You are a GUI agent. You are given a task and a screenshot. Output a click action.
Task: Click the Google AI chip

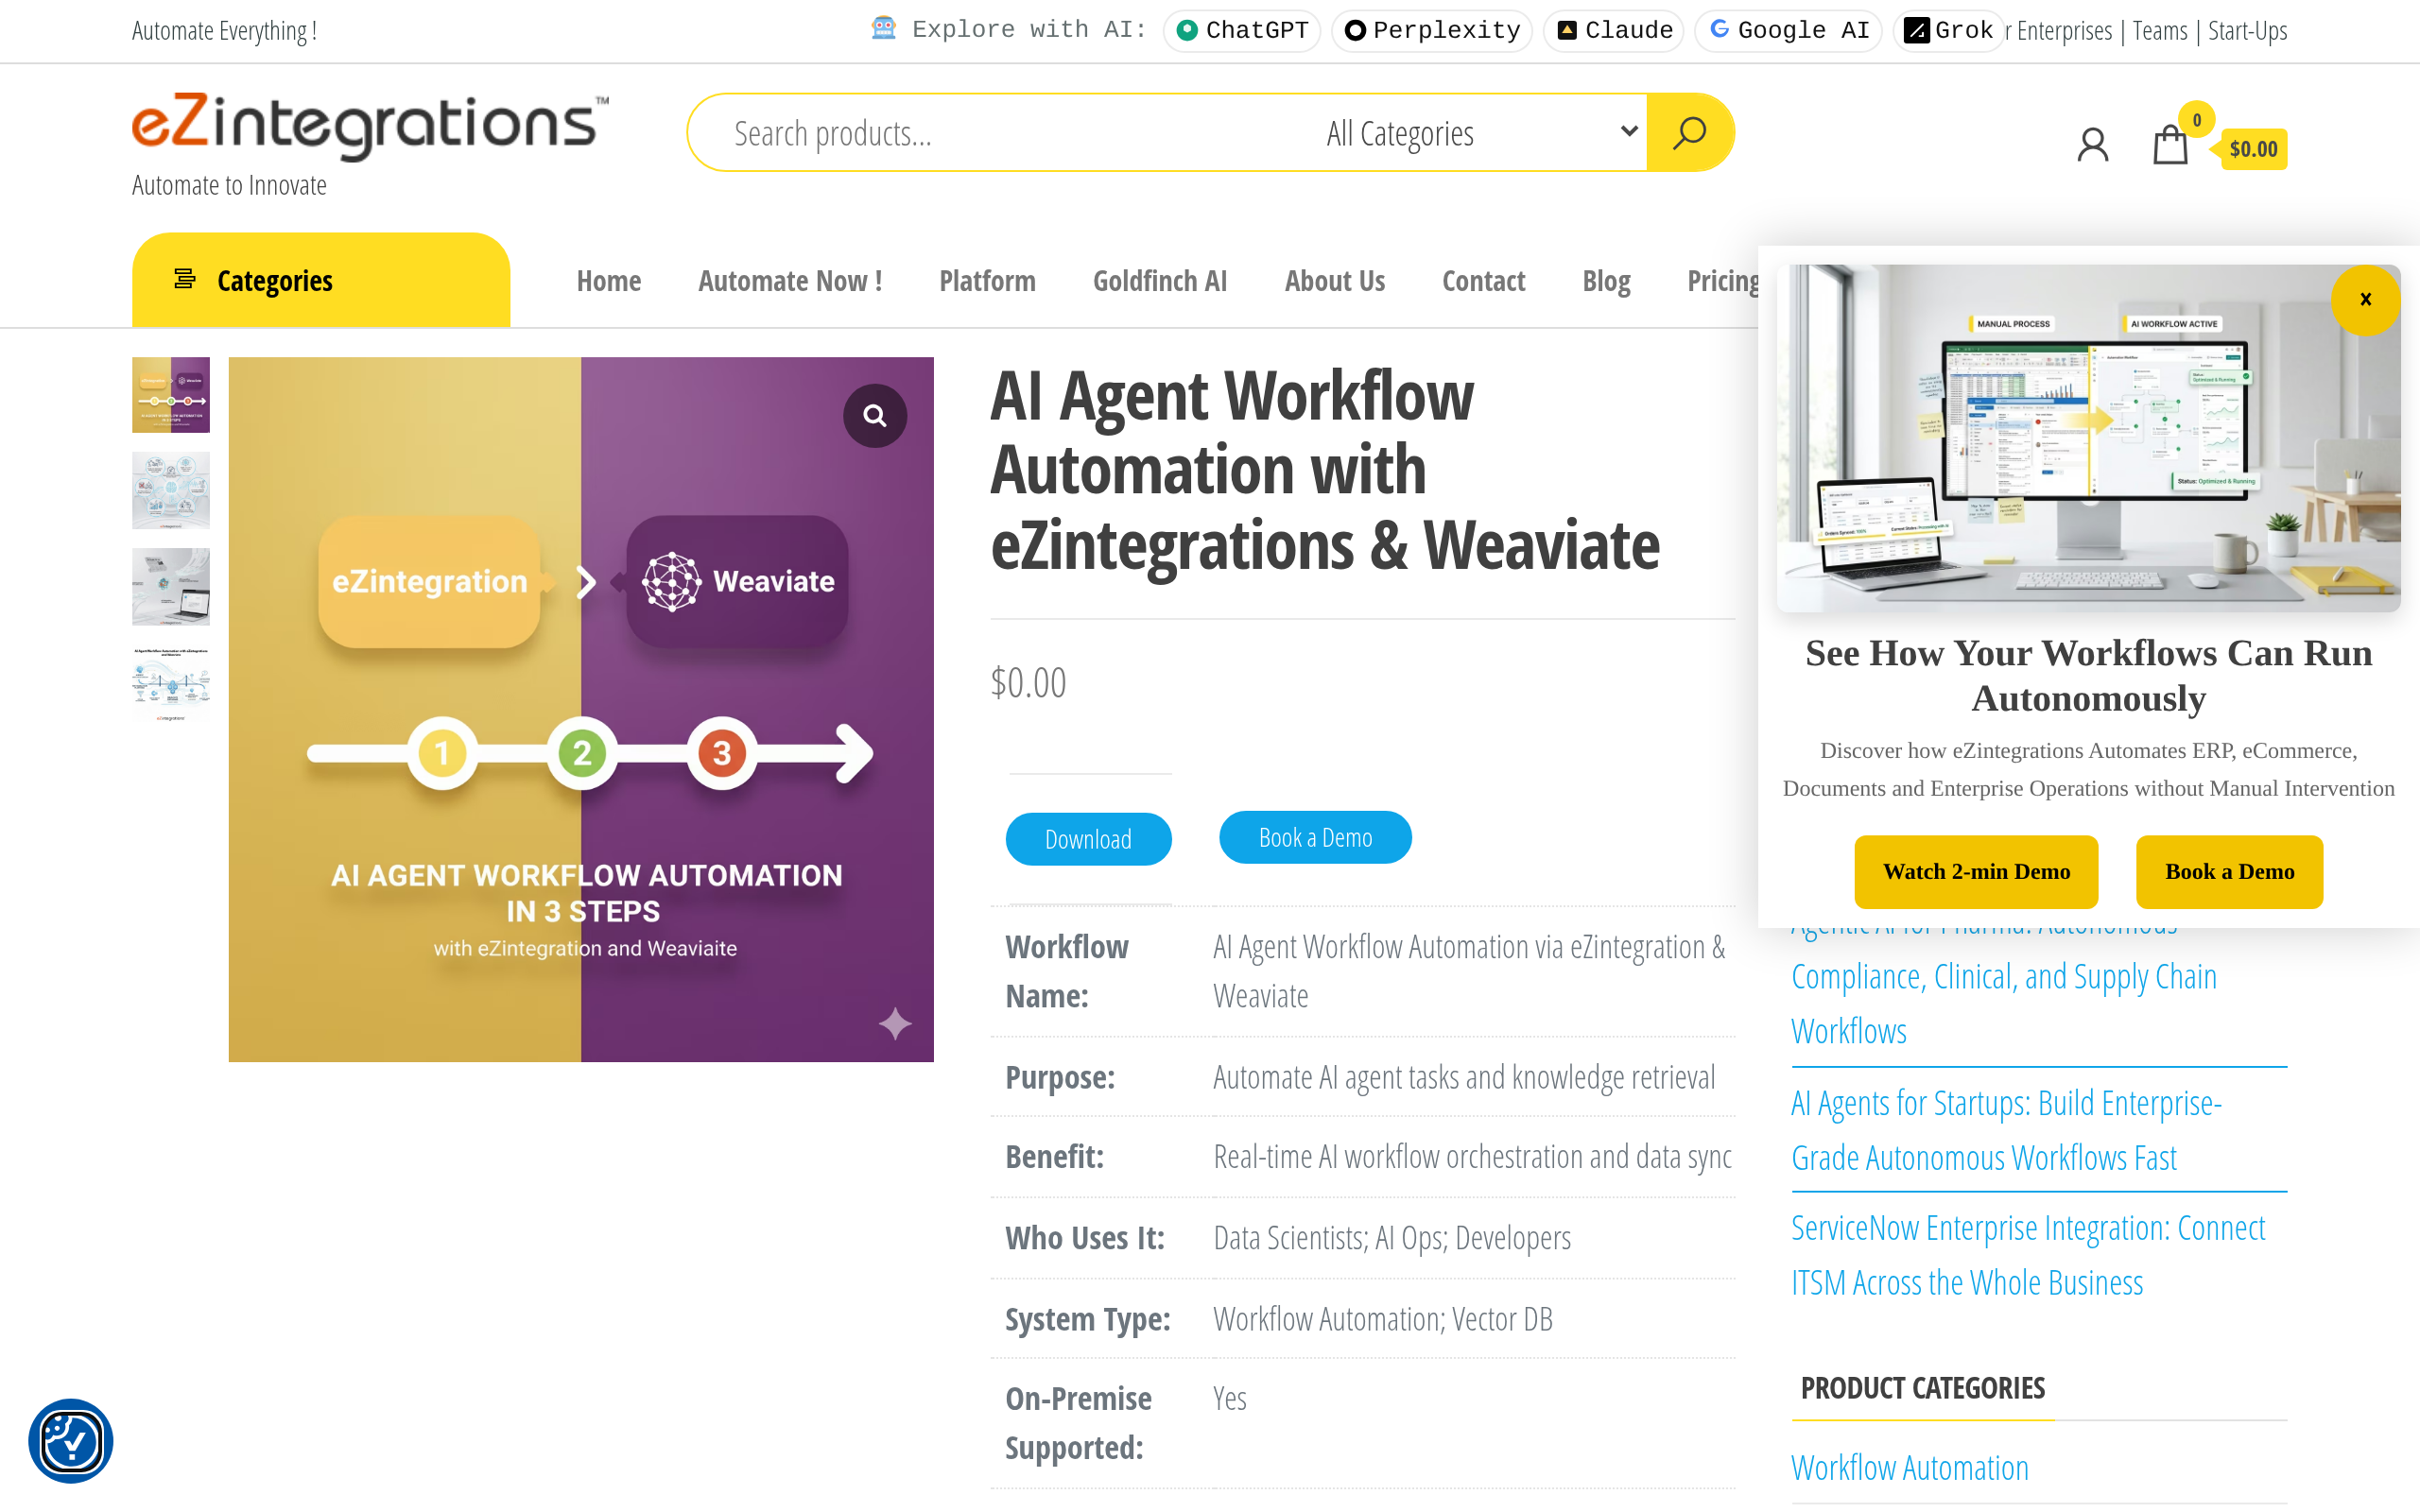[1788, 30]
